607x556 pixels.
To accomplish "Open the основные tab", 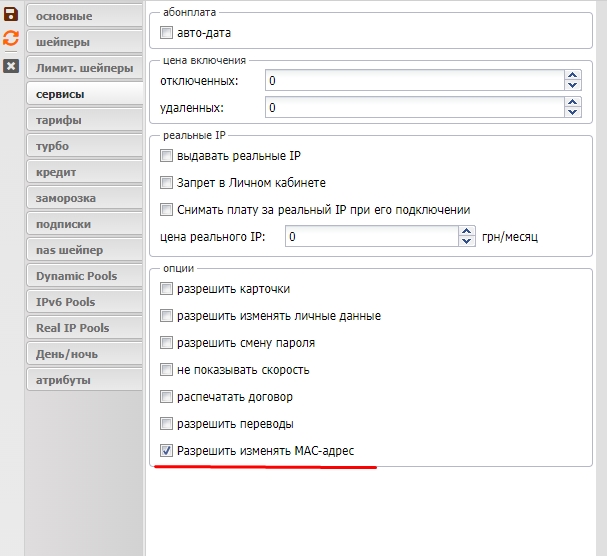I will pos(83,16).
